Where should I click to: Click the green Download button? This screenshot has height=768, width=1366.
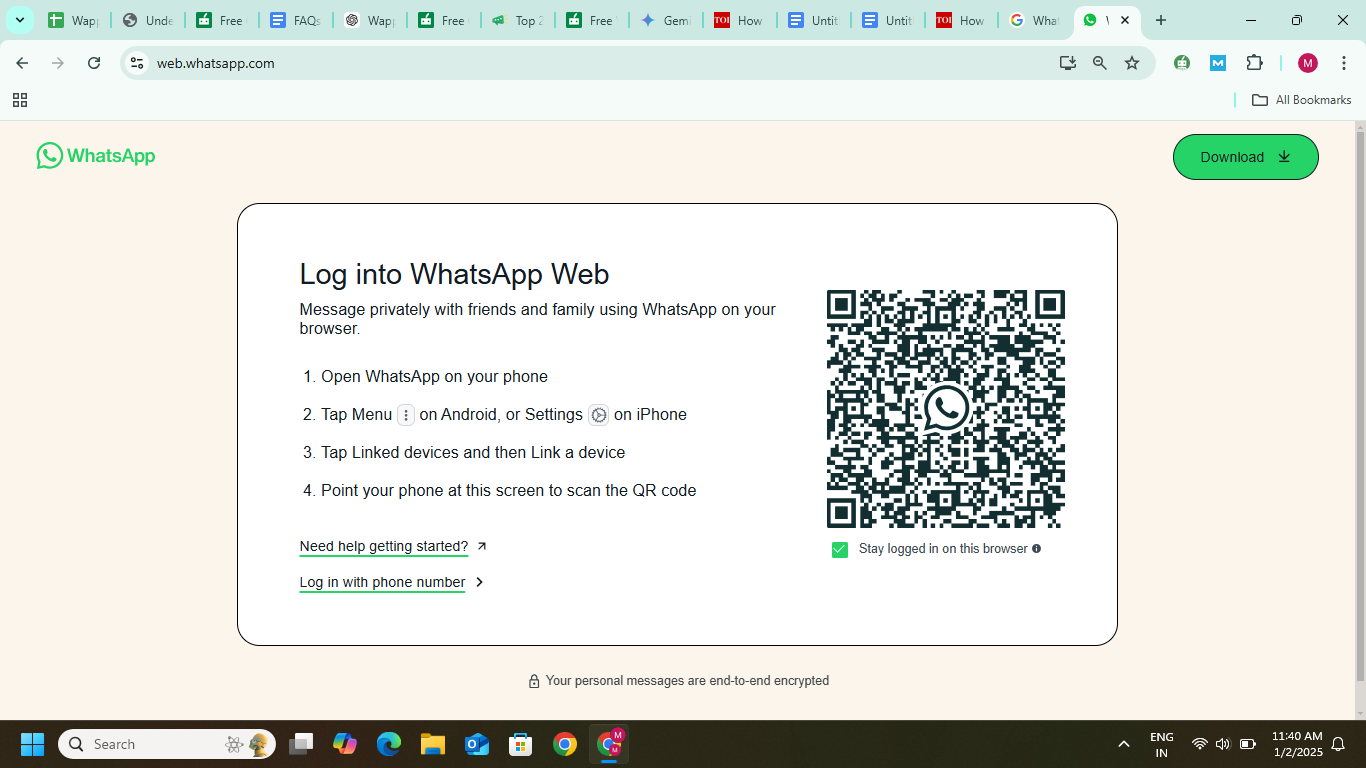pos(1245,157)
